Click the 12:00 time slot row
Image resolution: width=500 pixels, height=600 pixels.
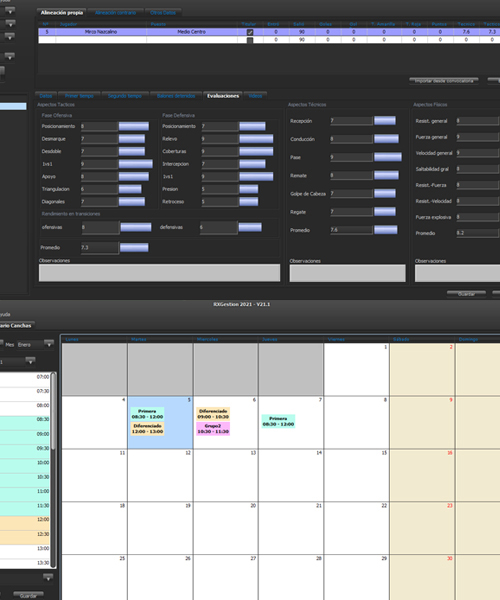coord(25,522)
